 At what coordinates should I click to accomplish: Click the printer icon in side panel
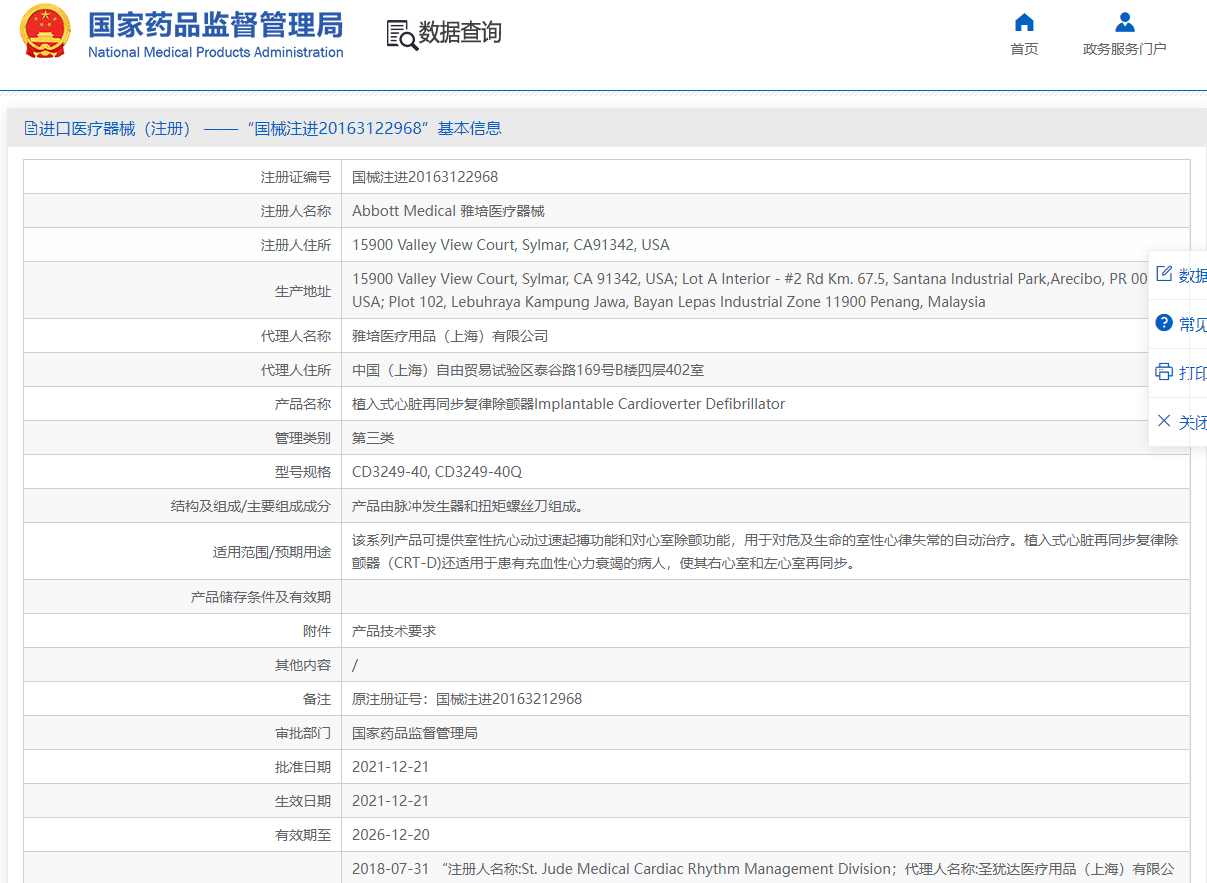click(1164, 372)
